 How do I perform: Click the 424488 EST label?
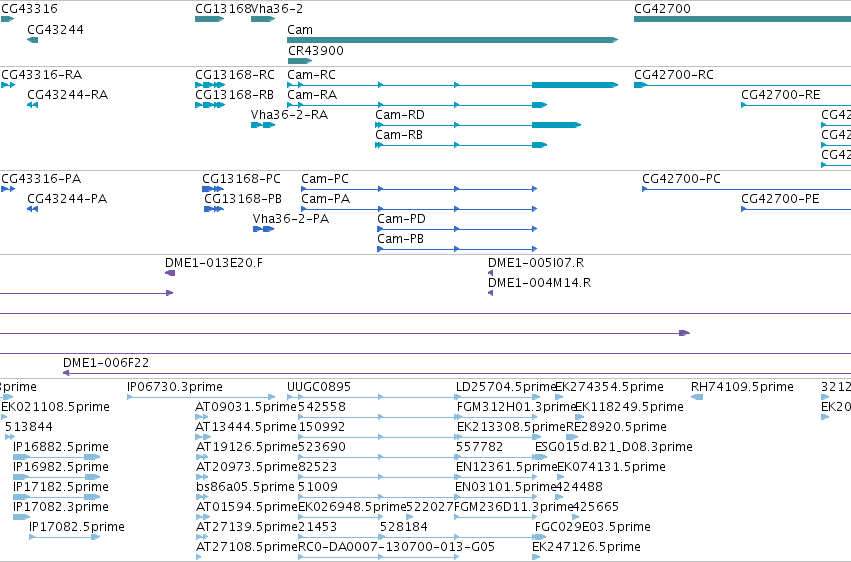point(579,488)
